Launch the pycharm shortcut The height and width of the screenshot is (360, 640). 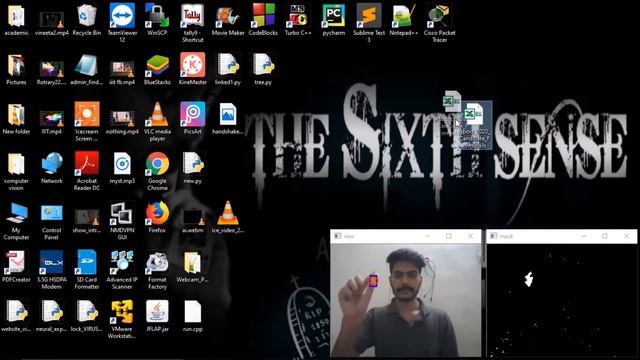[x=333, y=20]
